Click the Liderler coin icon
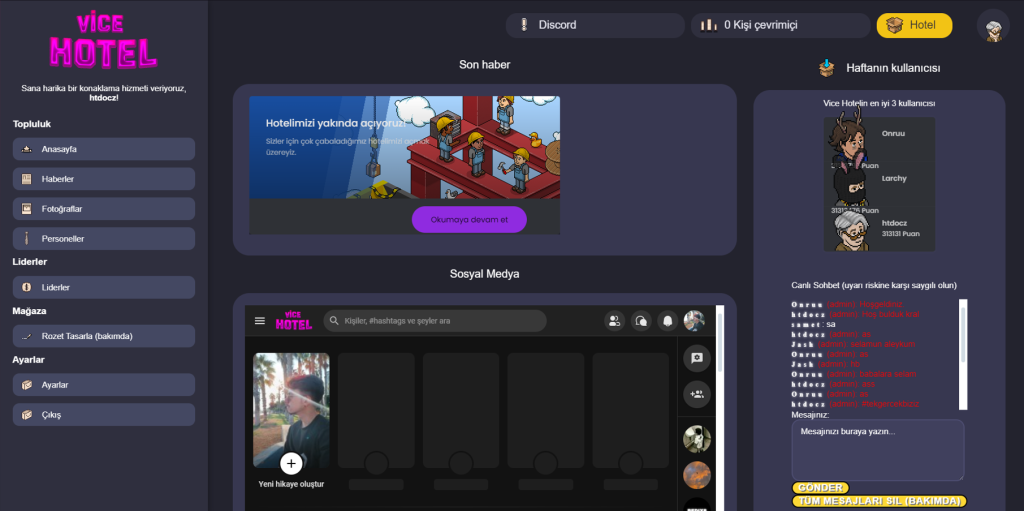This screenshot has height=511, width=1024. [27, 288]
